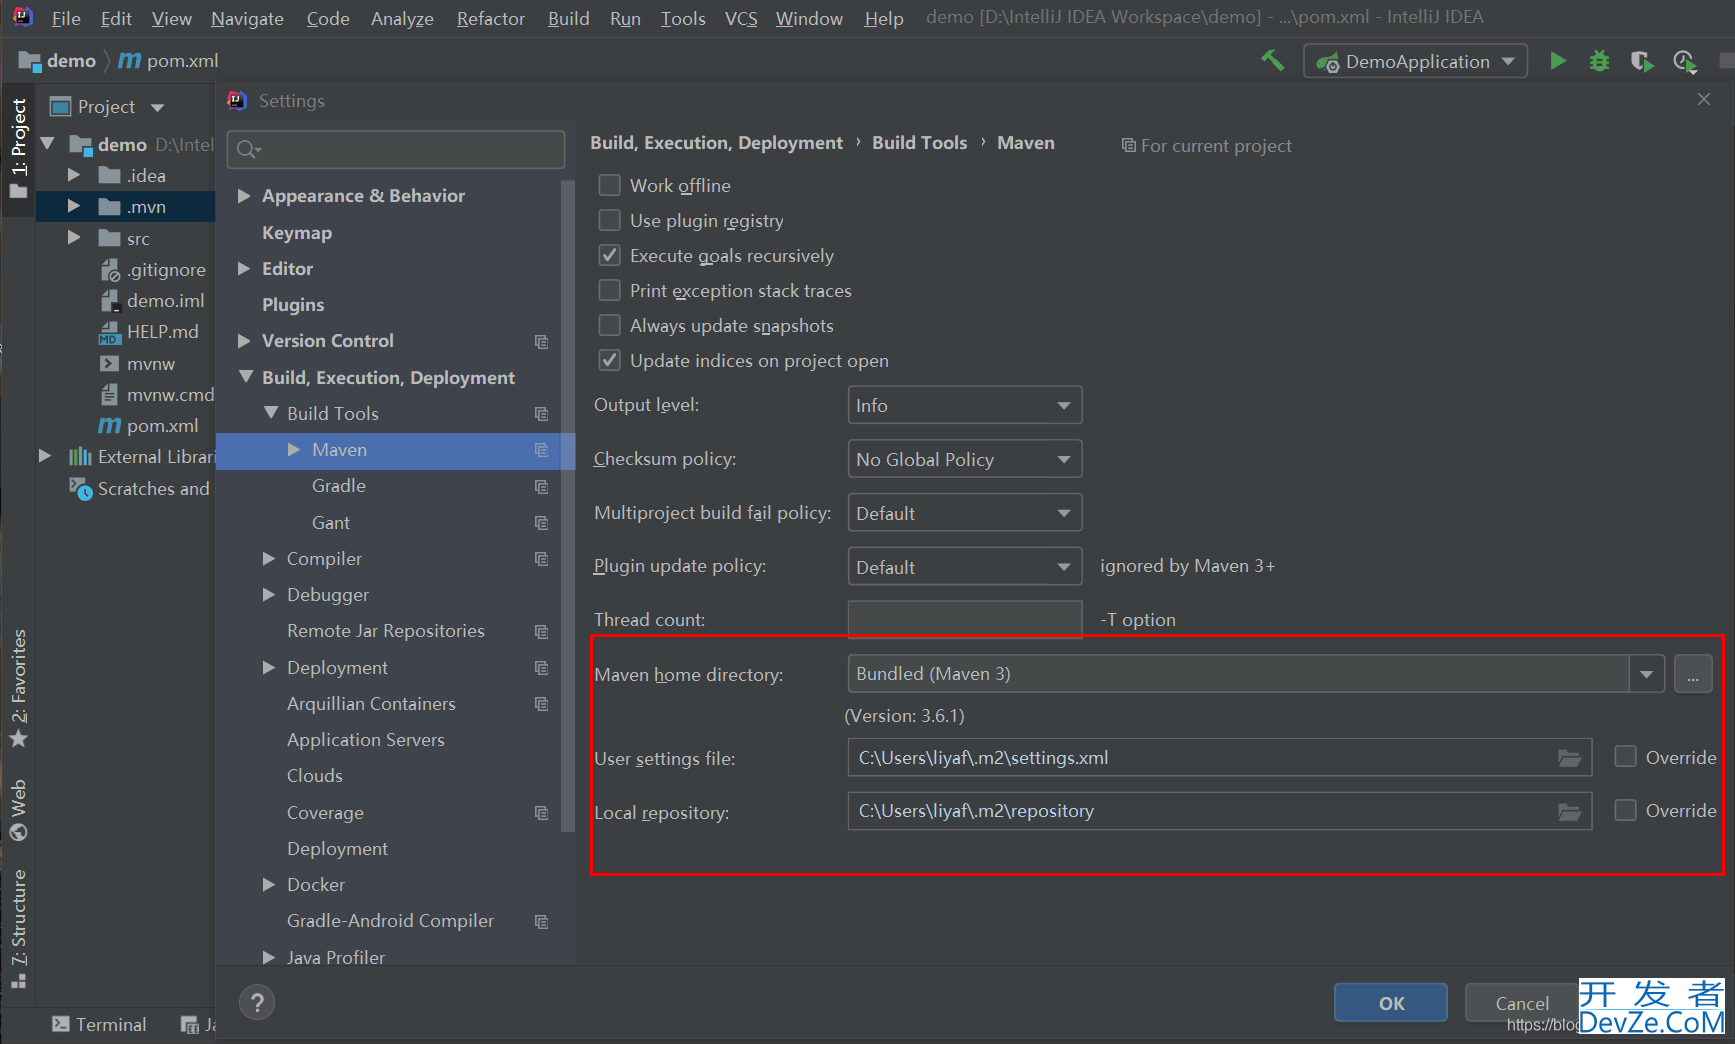Open the VCS menu
This screenshot has height=1044, width=1735.
point(741,18)
